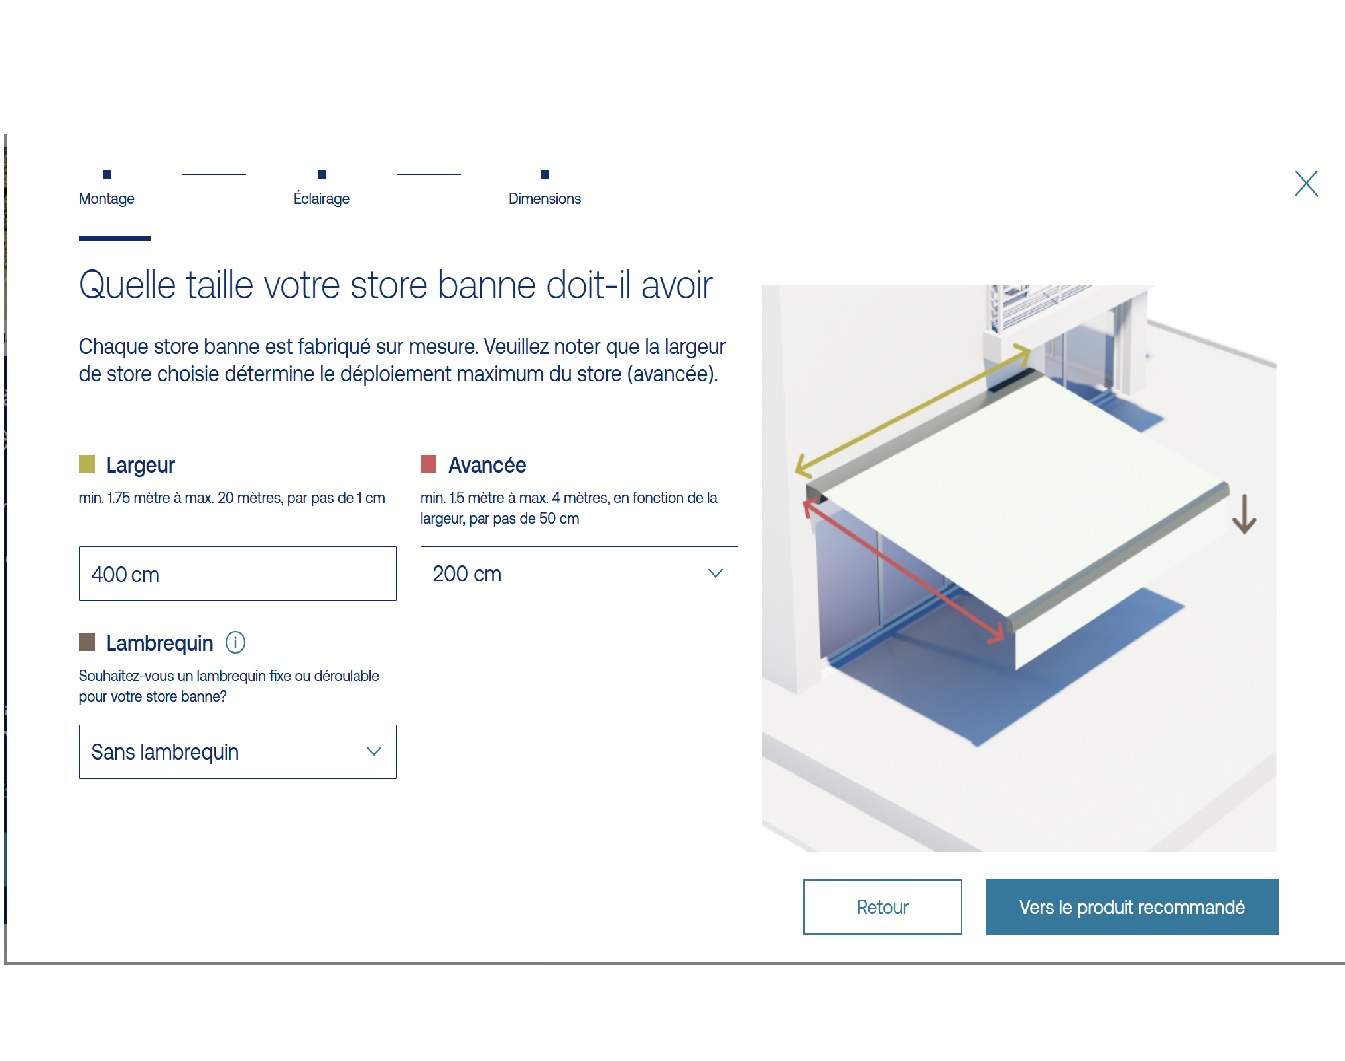Select the Dimensions step label
The width and height of the screenshot is (1345, 1061).
(x=544, y=199)
